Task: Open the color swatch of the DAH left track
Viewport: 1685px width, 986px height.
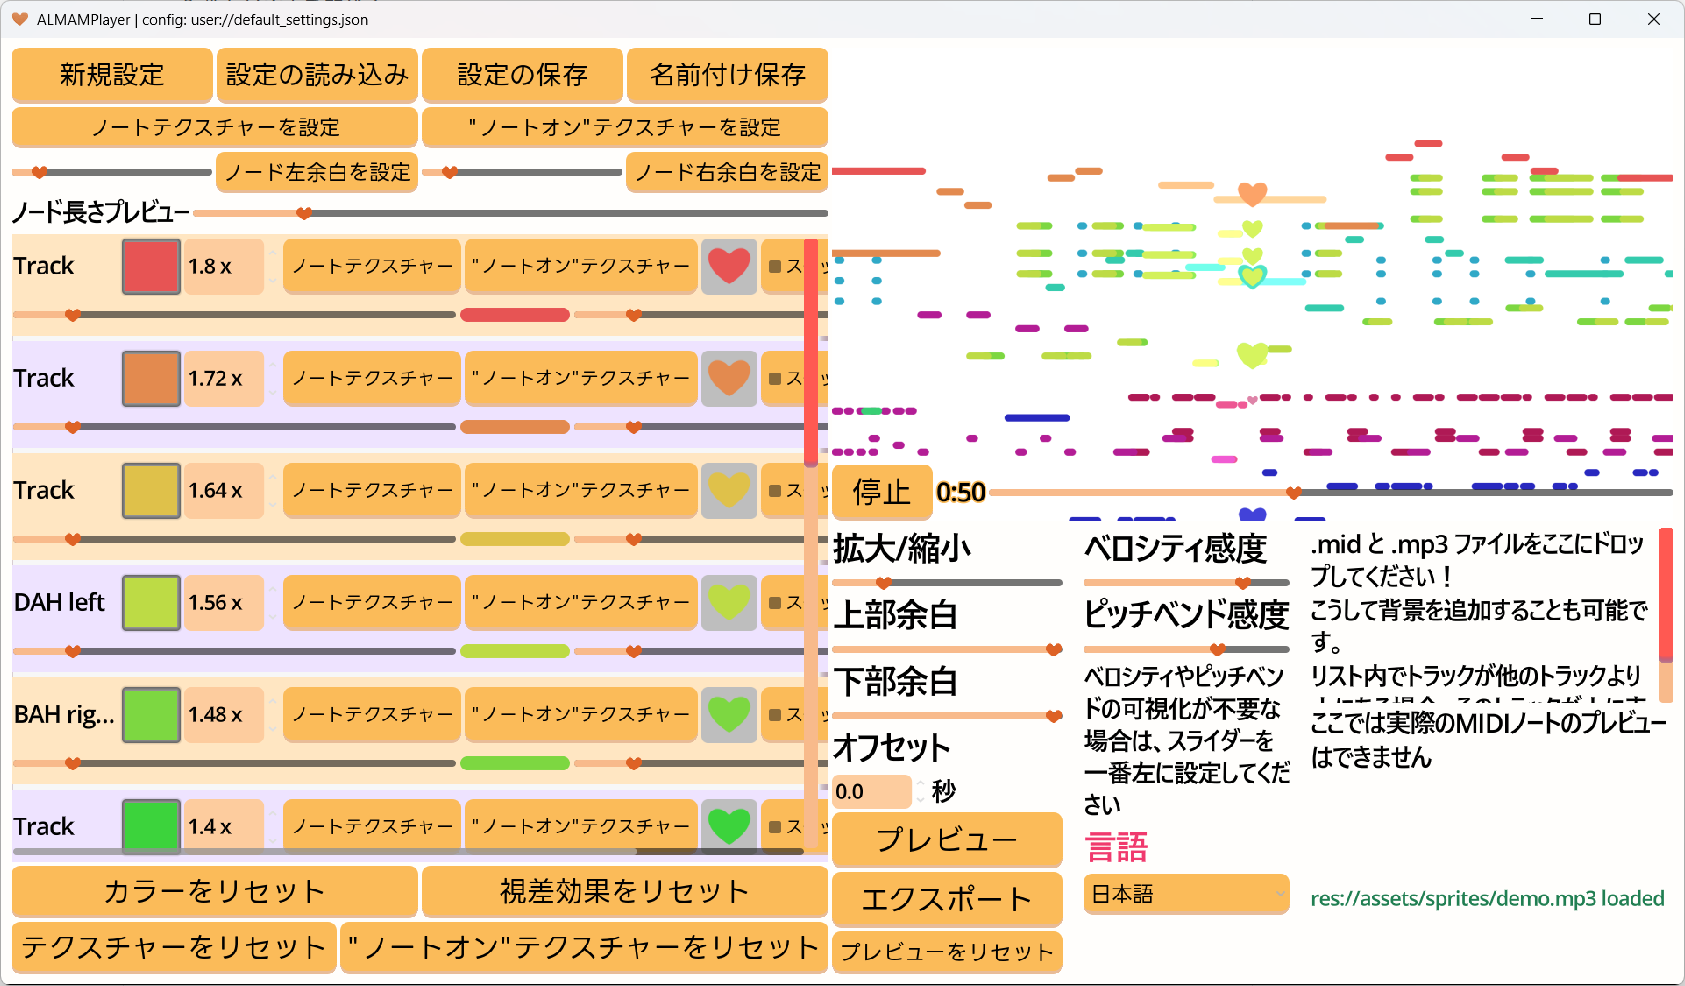Action: point(151,603)
